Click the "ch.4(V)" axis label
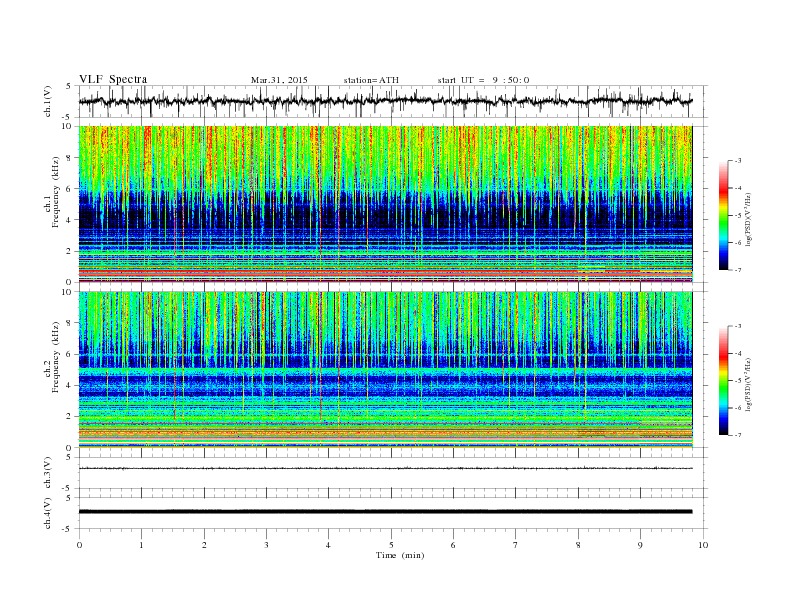The image size is (792, 612). pos(48,513)
